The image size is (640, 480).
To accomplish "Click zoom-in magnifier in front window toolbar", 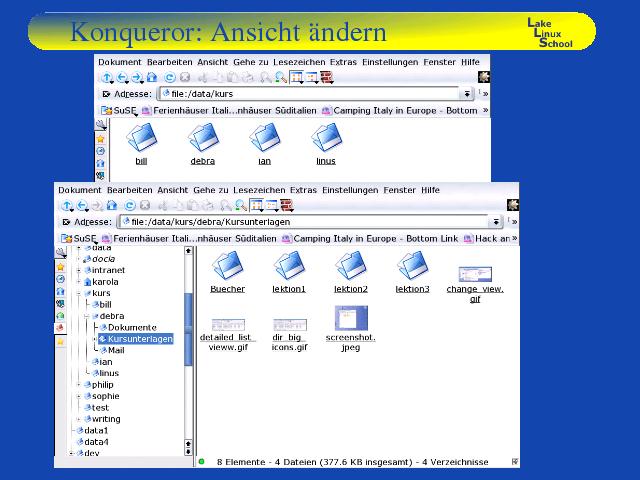I will pyautogui.click(x=241, y=205).
